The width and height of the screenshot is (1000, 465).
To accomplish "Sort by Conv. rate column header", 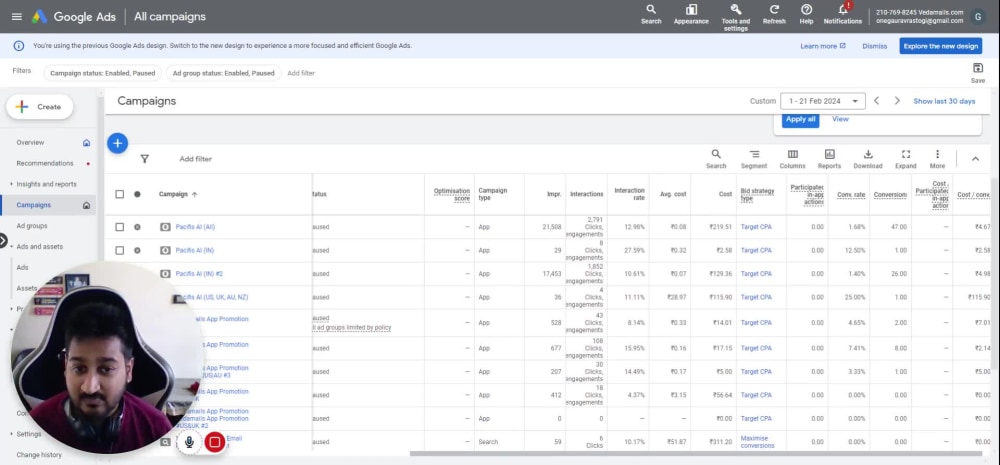I will 850,194.
